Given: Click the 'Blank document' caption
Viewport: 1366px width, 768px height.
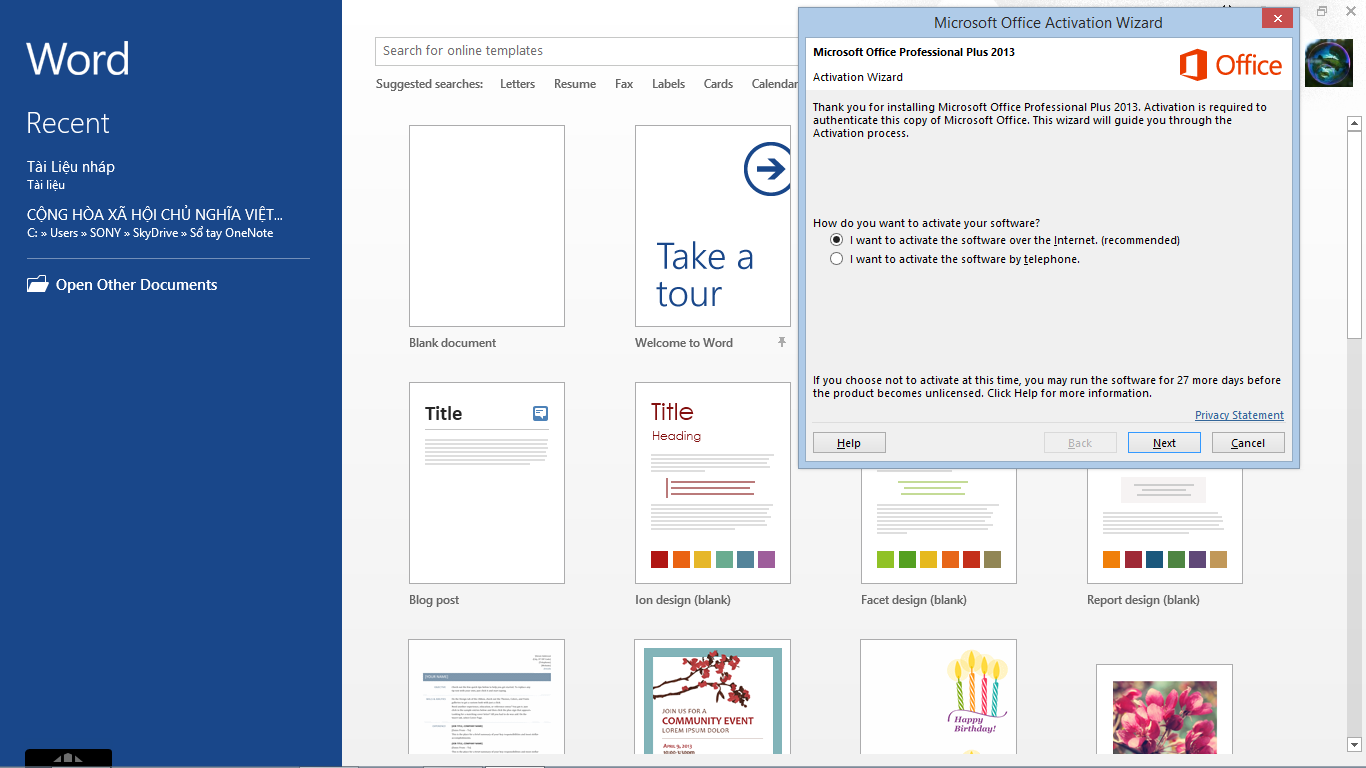Looking at the screenshot, I should (452, 343).
